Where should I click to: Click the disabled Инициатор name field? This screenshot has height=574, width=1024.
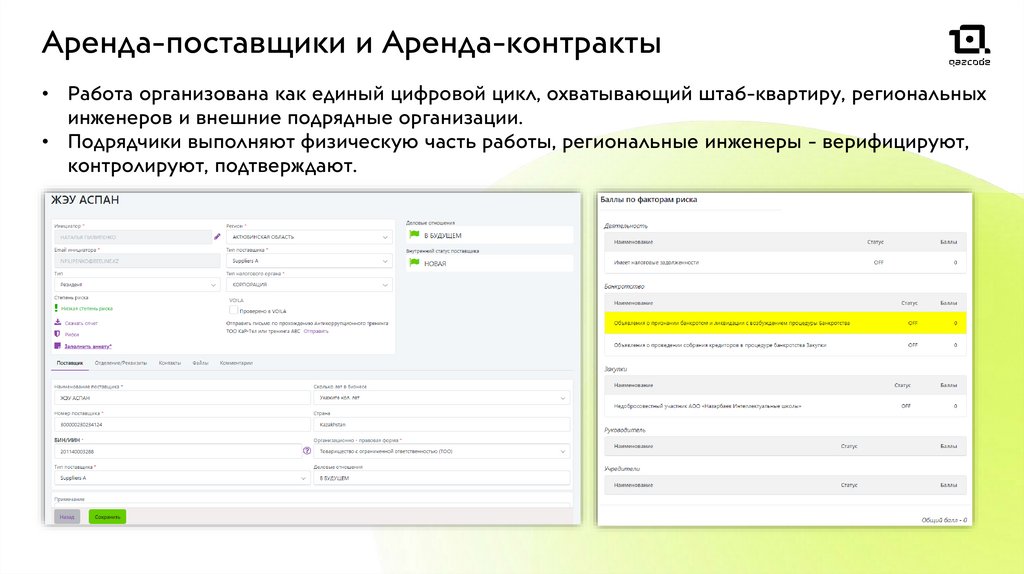[x=133, y=237]
